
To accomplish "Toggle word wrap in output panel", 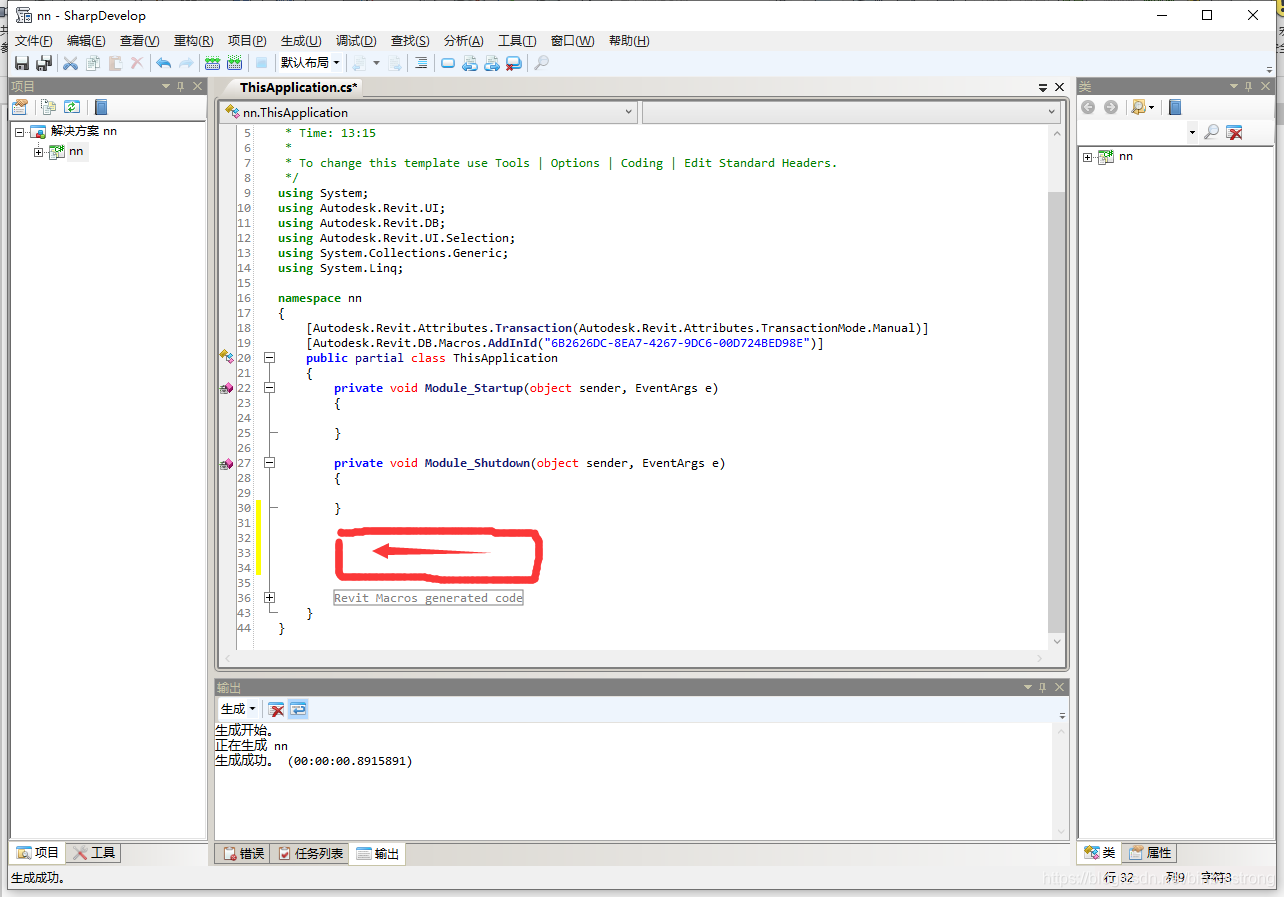I will (298, 709).
